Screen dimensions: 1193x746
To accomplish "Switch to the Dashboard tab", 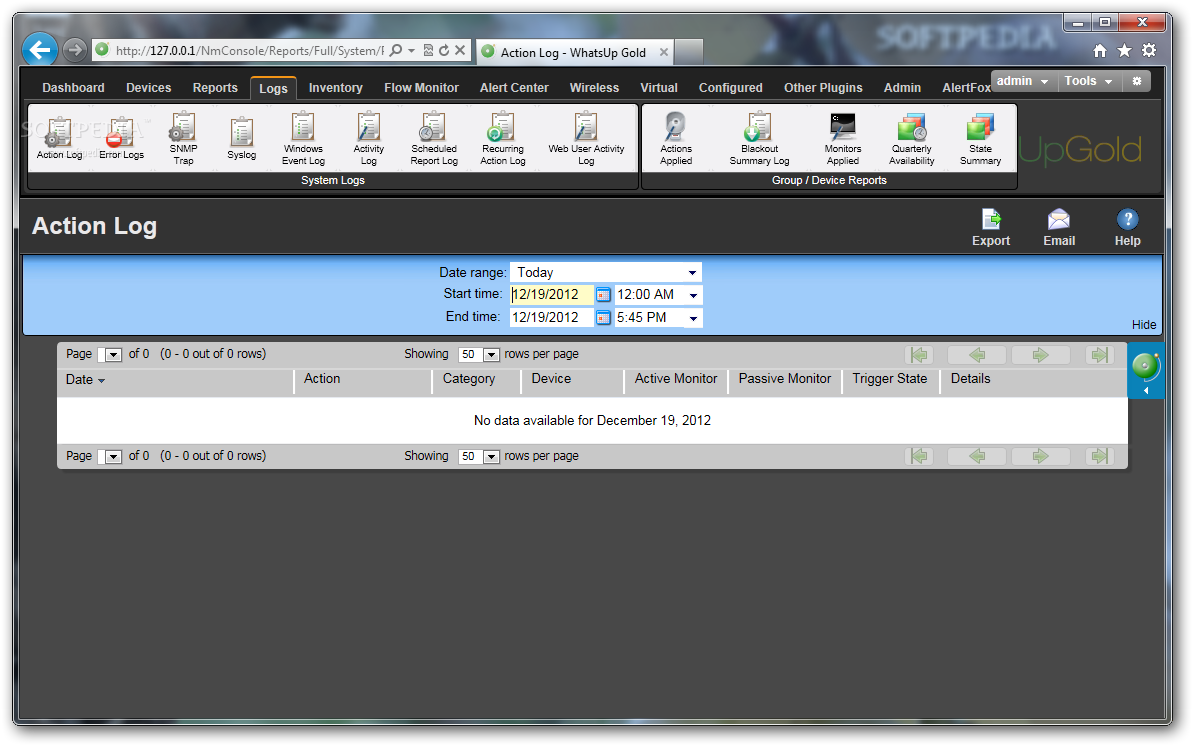I will pyautogui.click(x=73, y=88).
